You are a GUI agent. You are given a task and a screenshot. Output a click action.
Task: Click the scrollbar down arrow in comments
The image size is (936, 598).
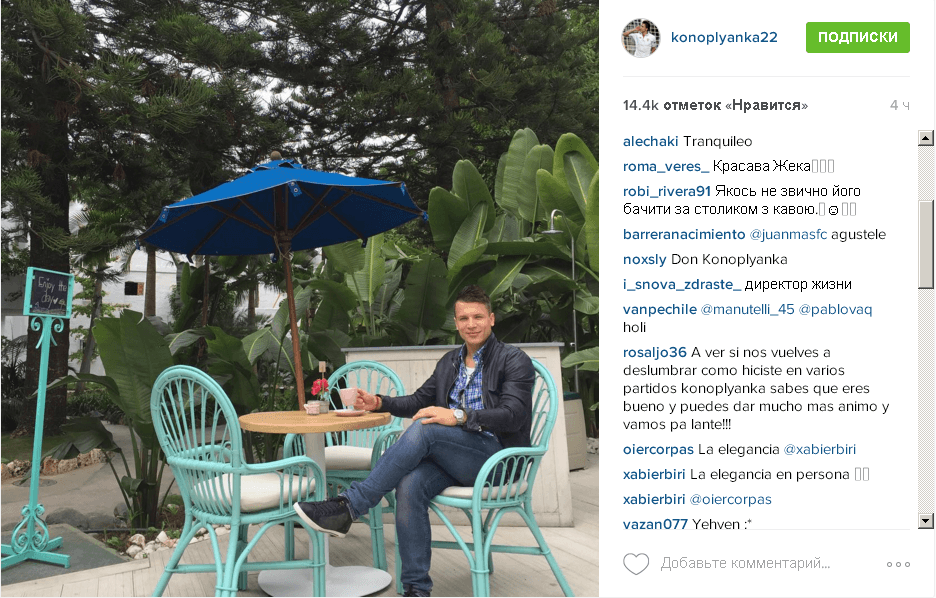[x=926, y=521]
